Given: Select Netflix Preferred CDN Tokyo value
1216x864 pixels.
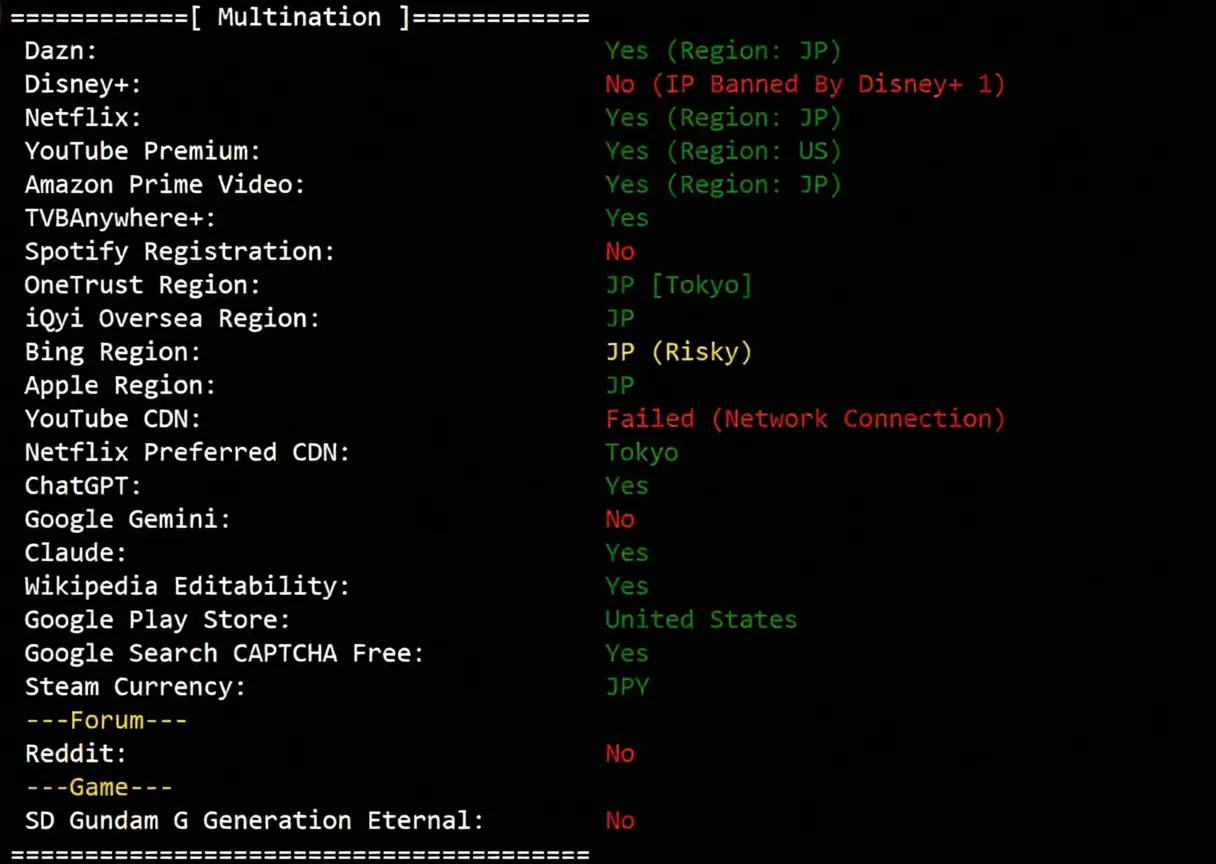Looking at the screenshot, I should (x=642, y=453).
